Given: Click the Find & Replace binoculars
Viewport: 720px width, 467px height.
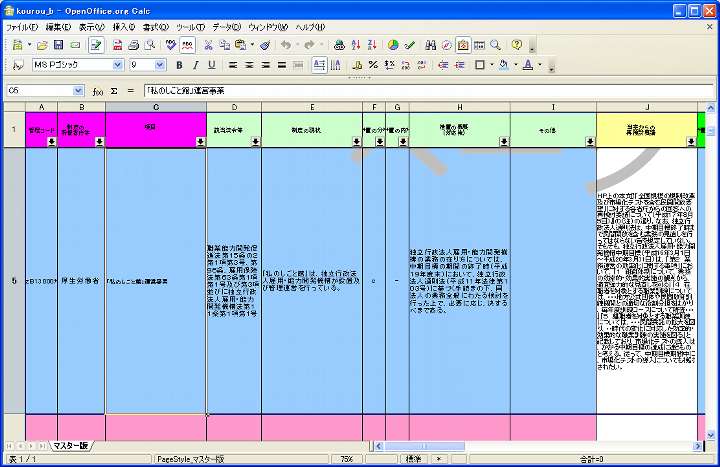Looking at the screenshot, I should (430, 45).
